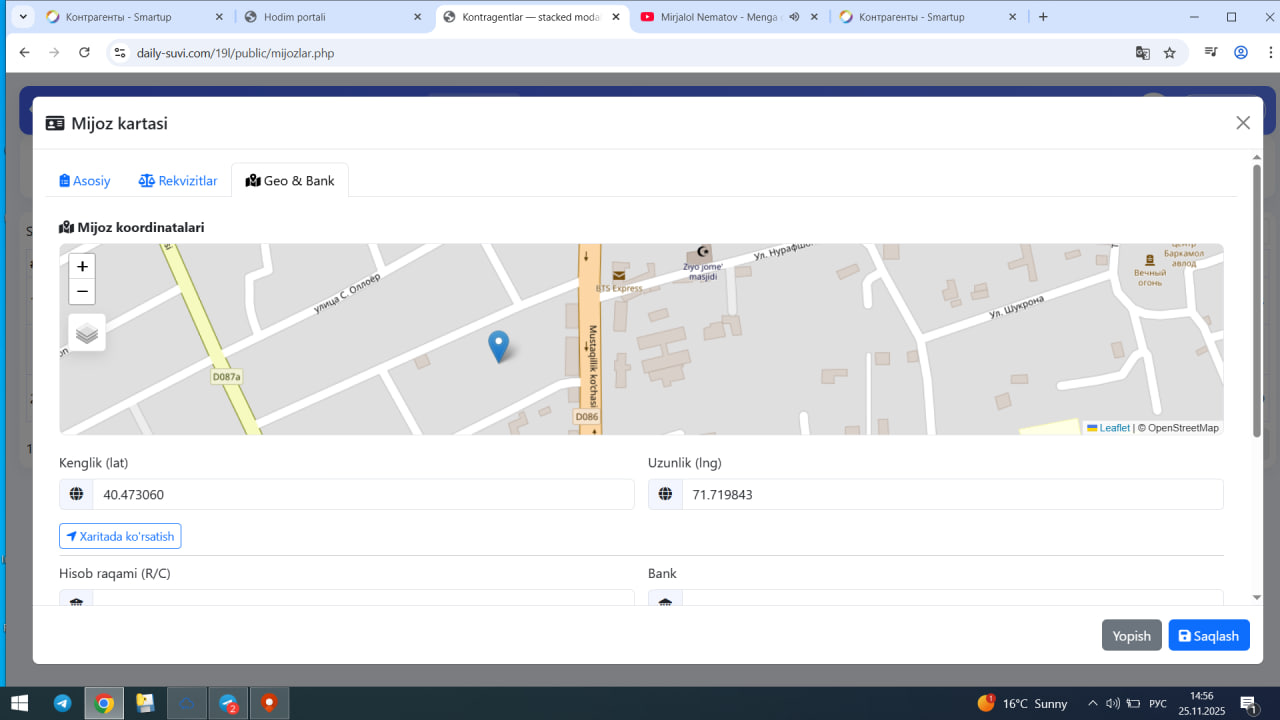Open the OpenStreetMap attribution link
The image size is (1280, 720).
(x=1183, y=428)
